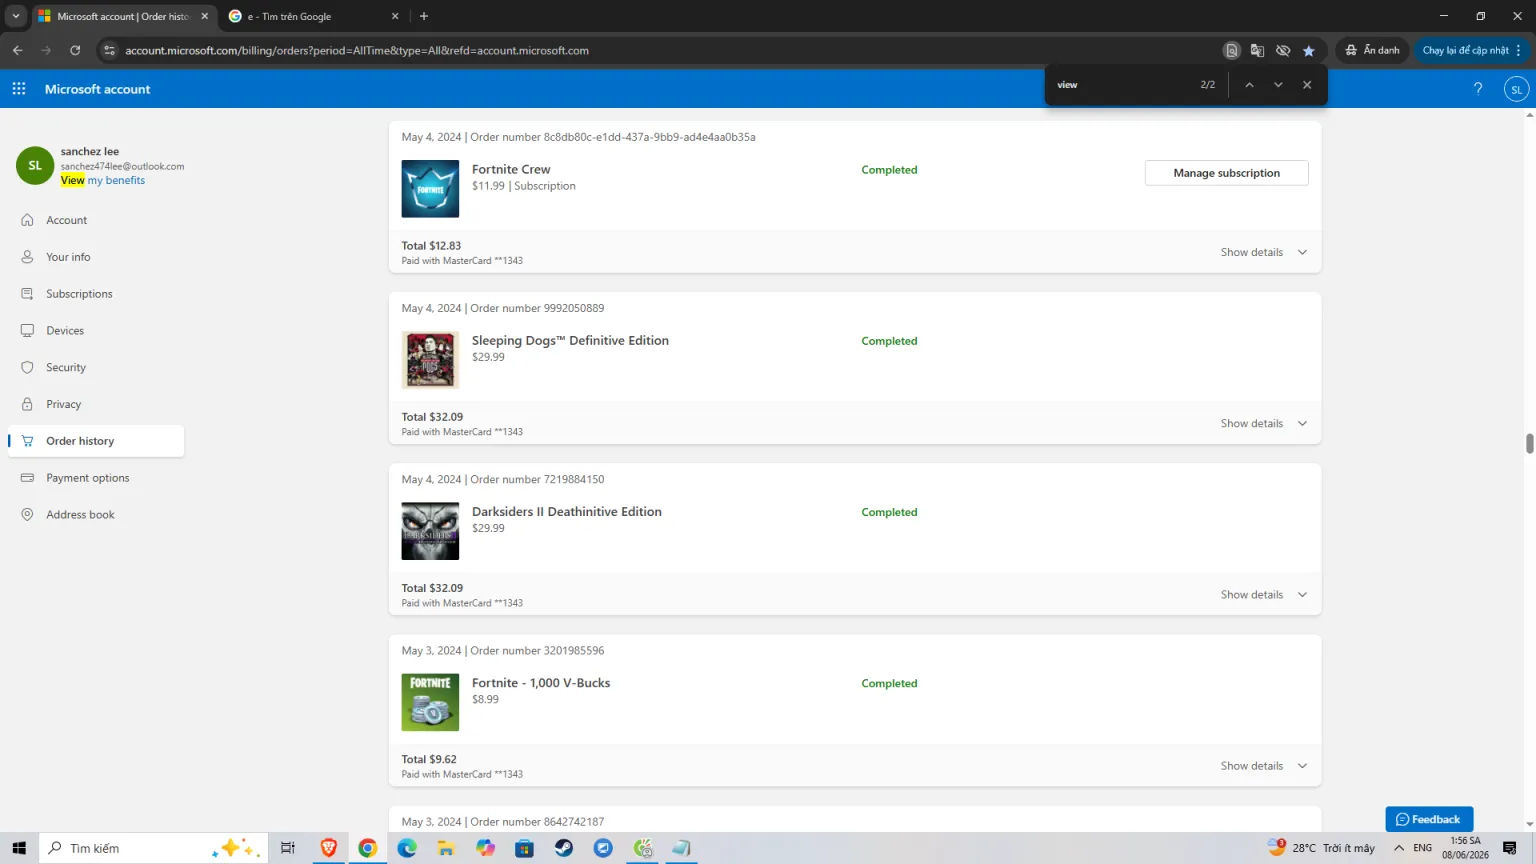The image size is (1536, 864).
Task: Switch to the Tìm trên Google tab
Action: [312, 16]
